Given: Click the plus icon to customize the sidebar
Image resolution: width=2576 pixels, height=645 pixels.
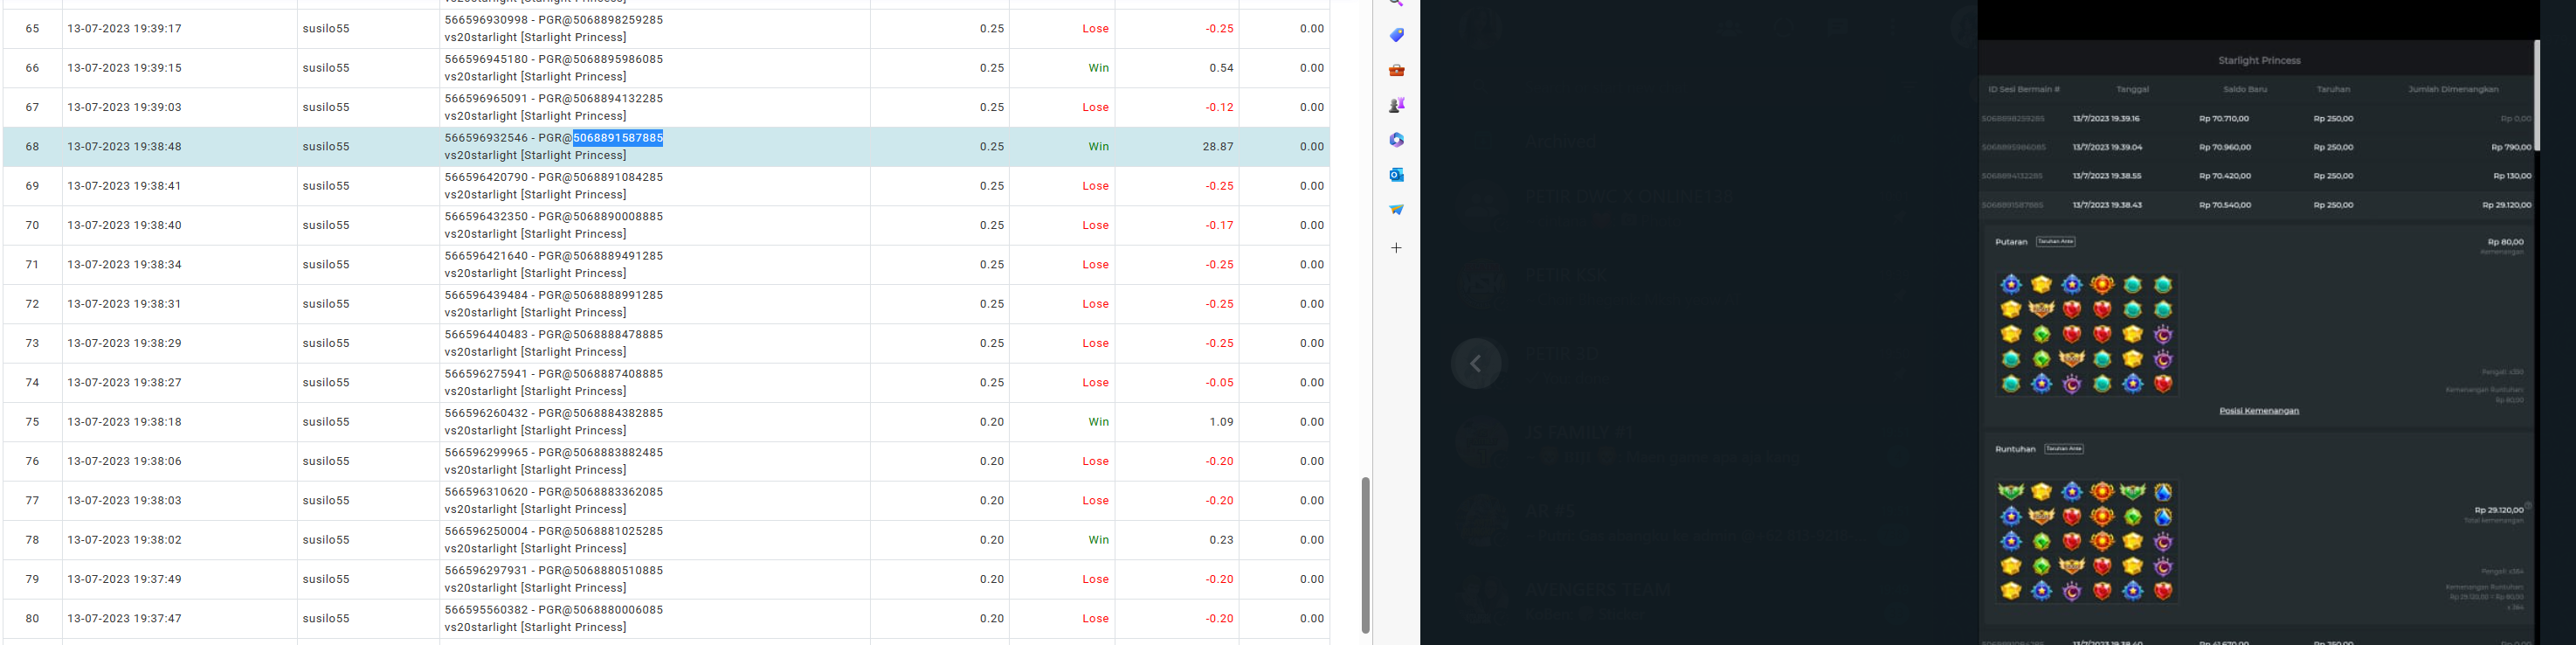Looking at the screenshot, I should click(1396, 248).
